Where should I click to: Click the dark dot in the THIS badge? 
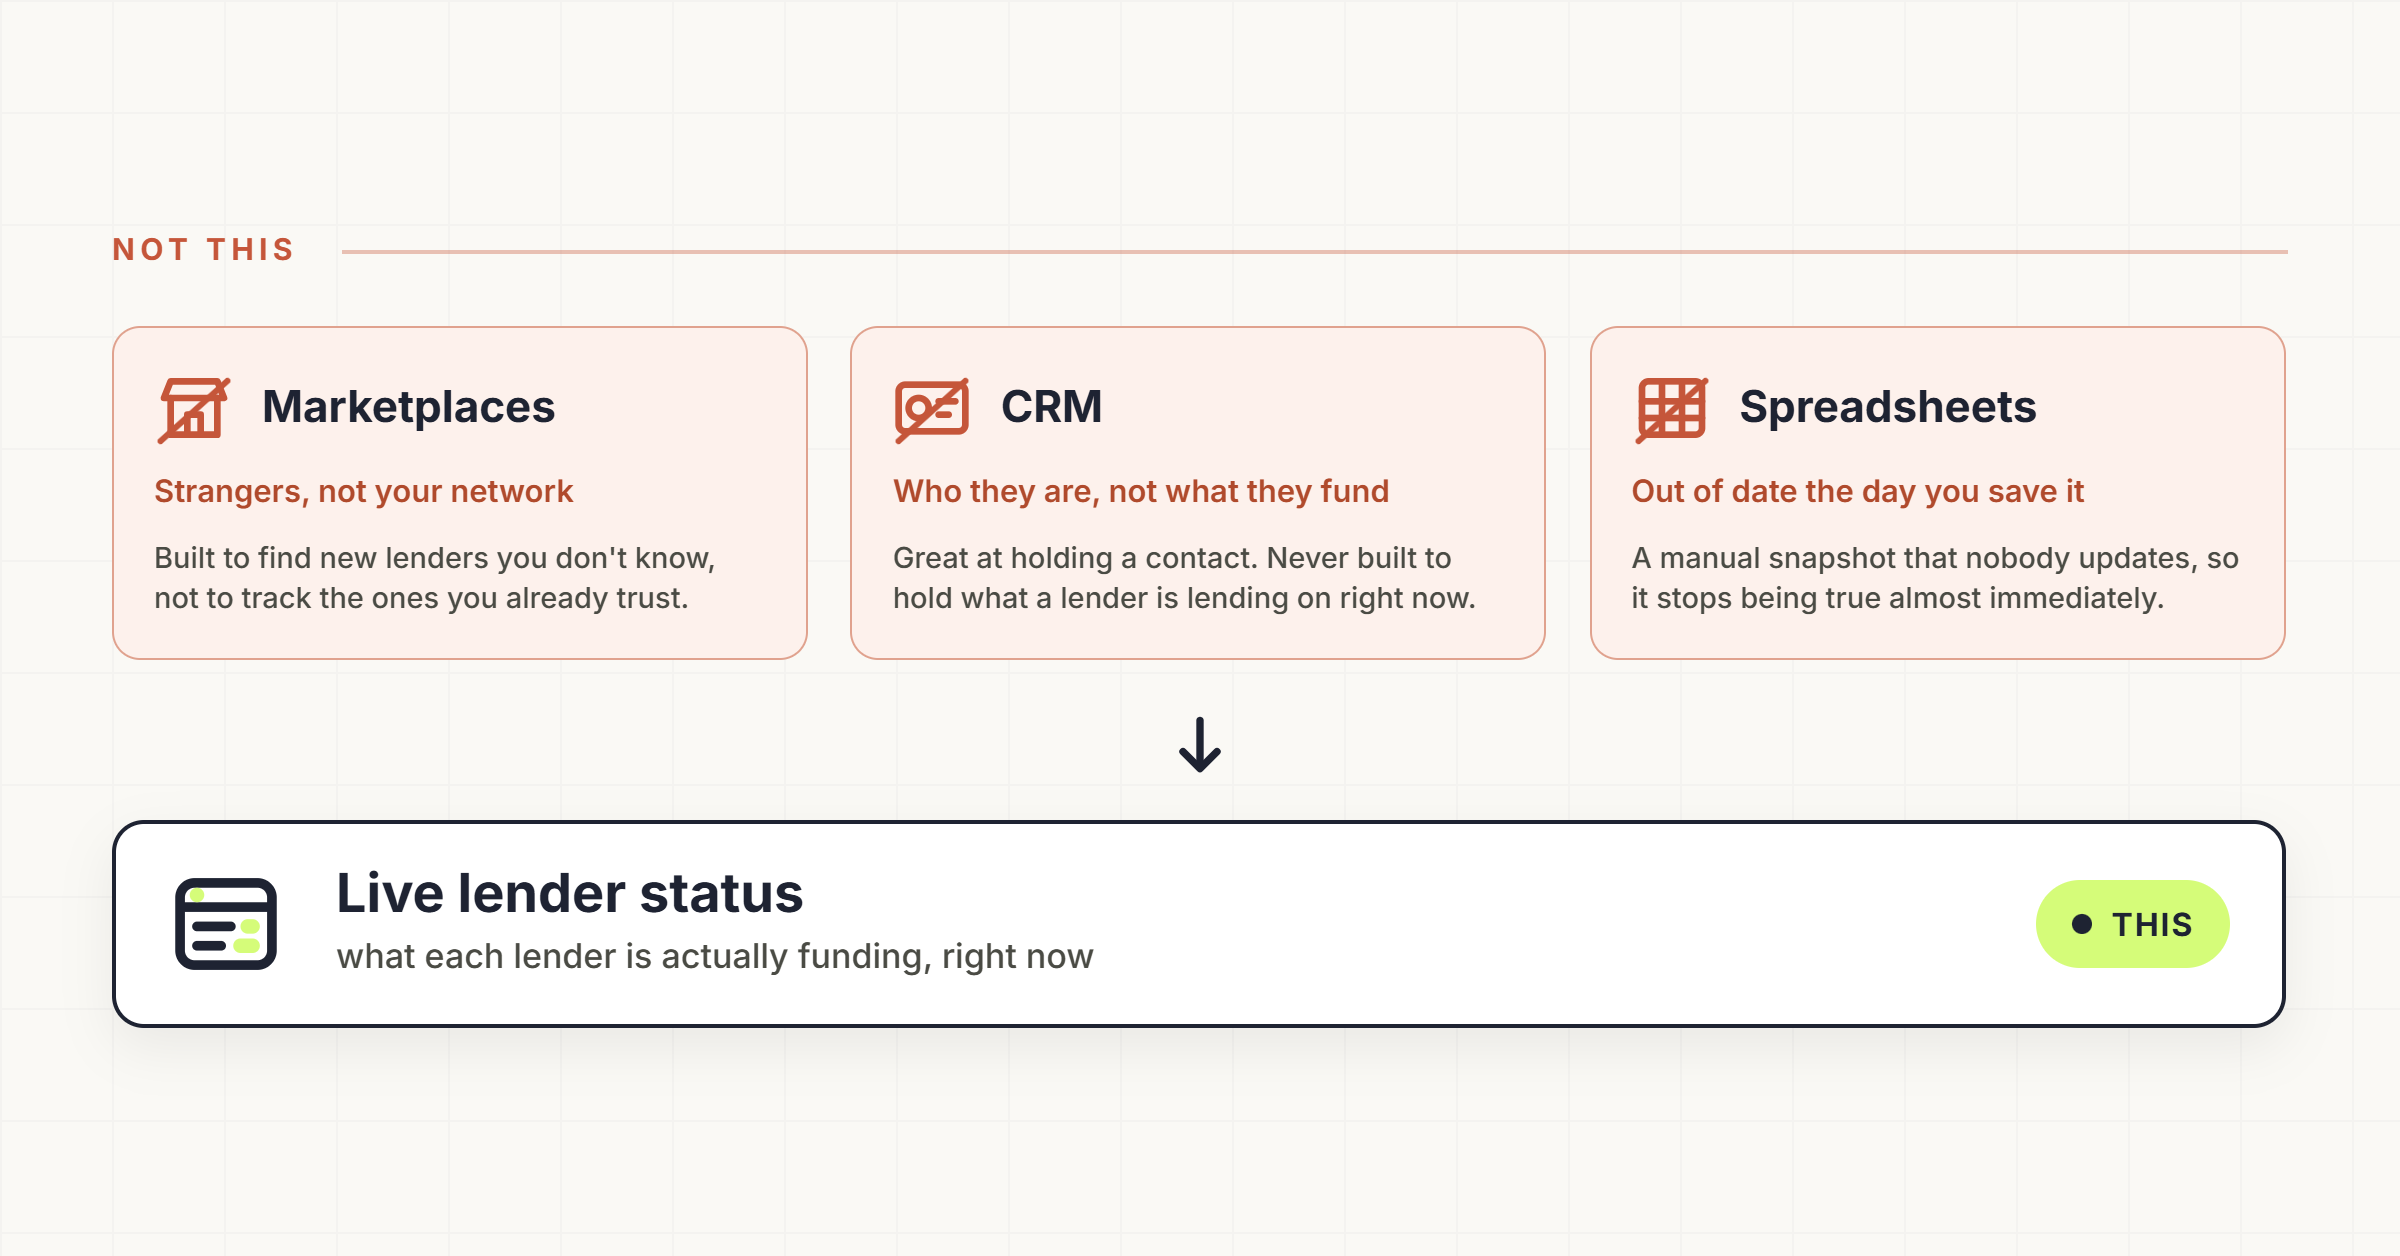point(2082,924)
